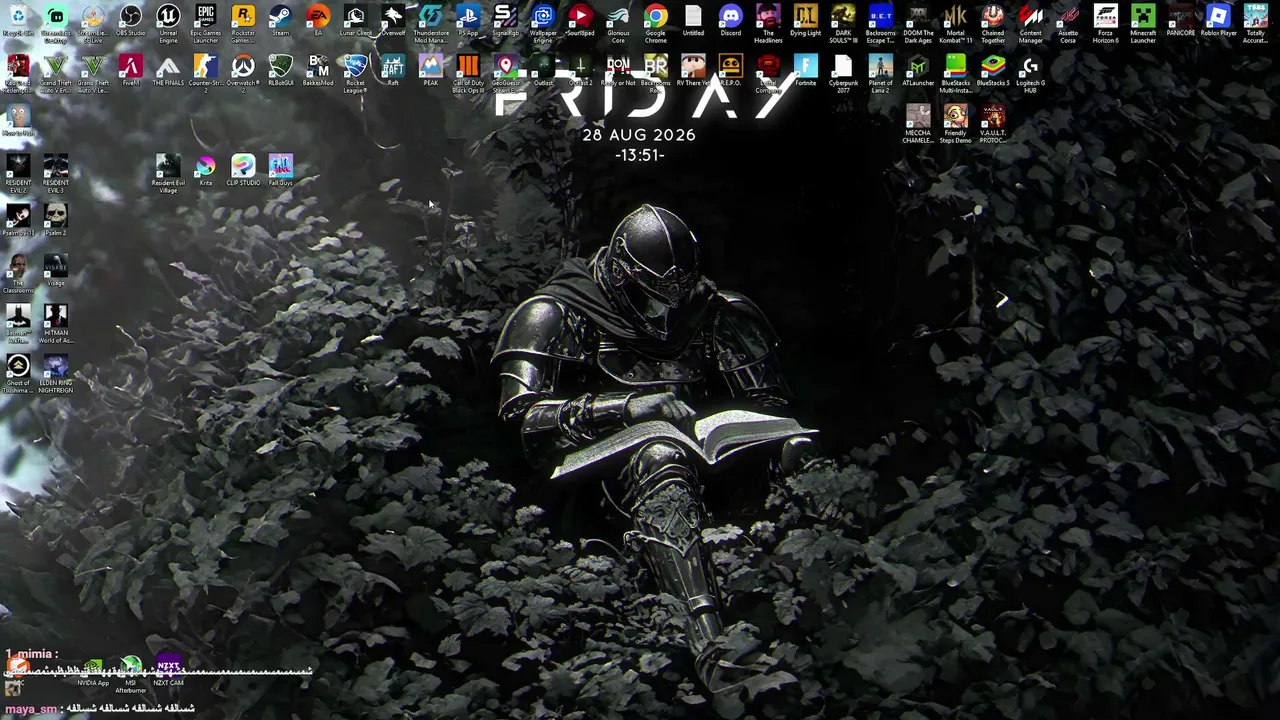Click the Cyberpunk 2077 file icon
Viewport: 1280px width, 720px height.
(x=843, y=74)
